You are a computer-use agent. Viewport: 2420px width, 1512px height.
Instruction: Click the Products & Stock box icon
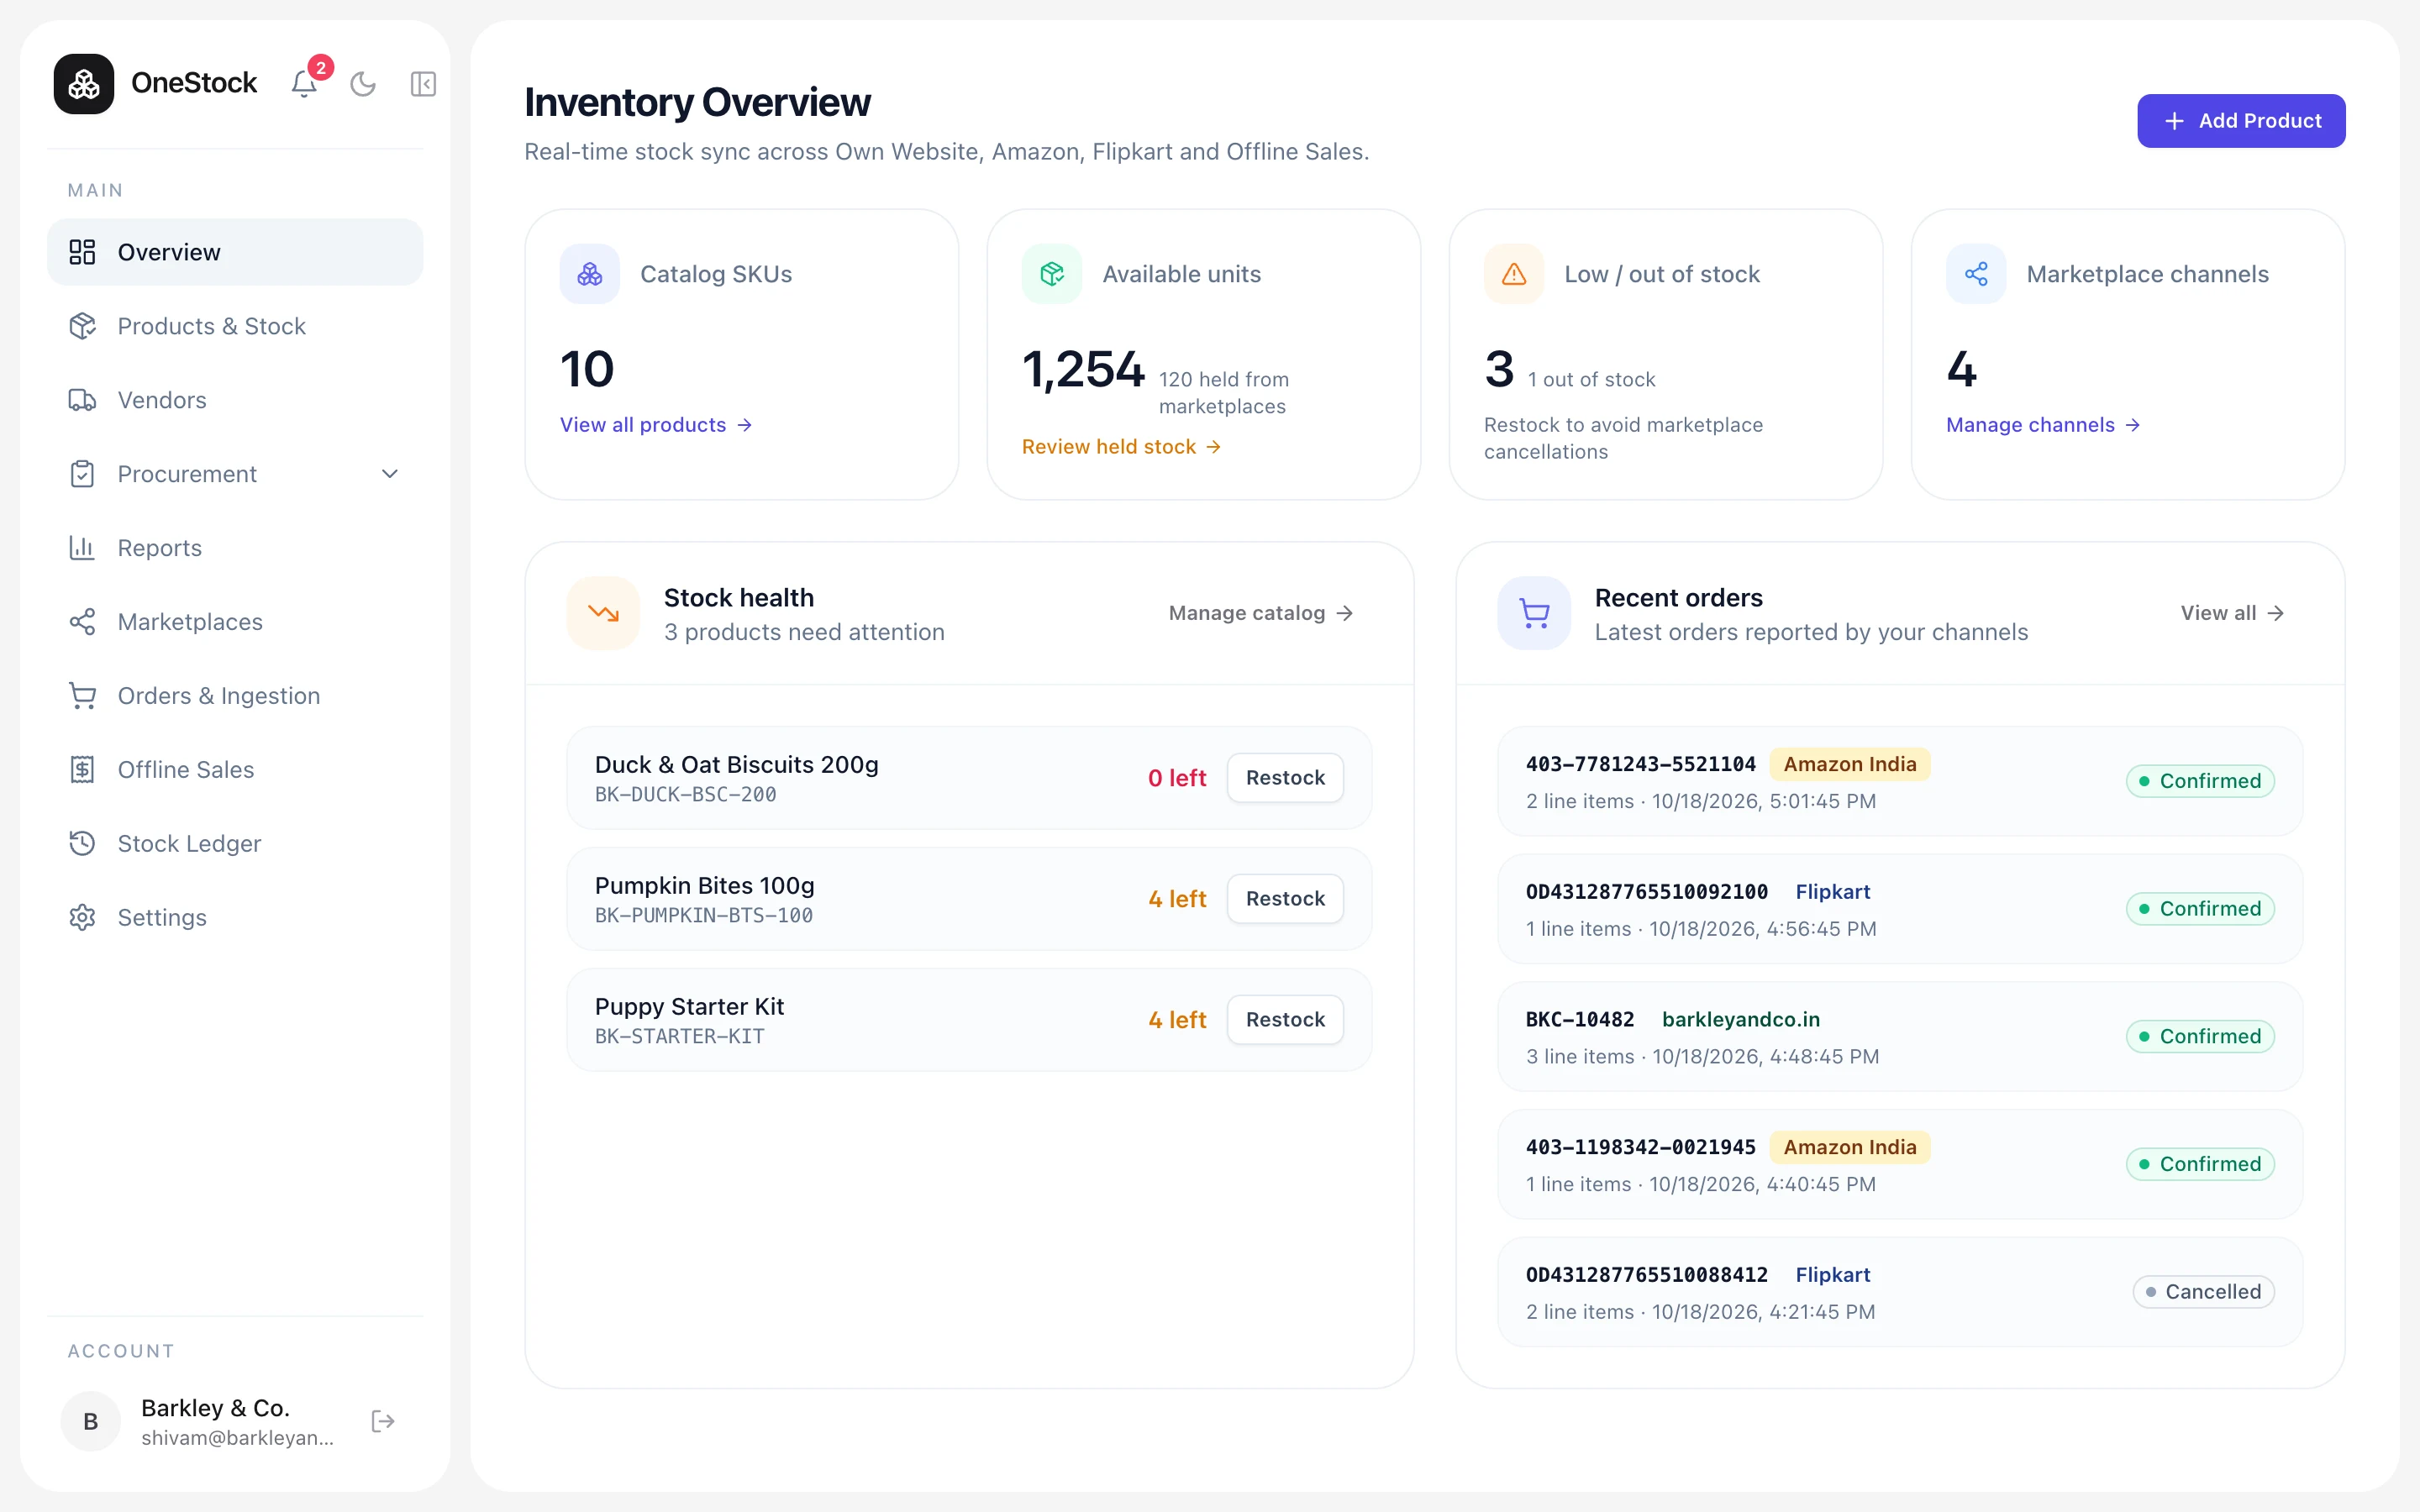point(82,326)
